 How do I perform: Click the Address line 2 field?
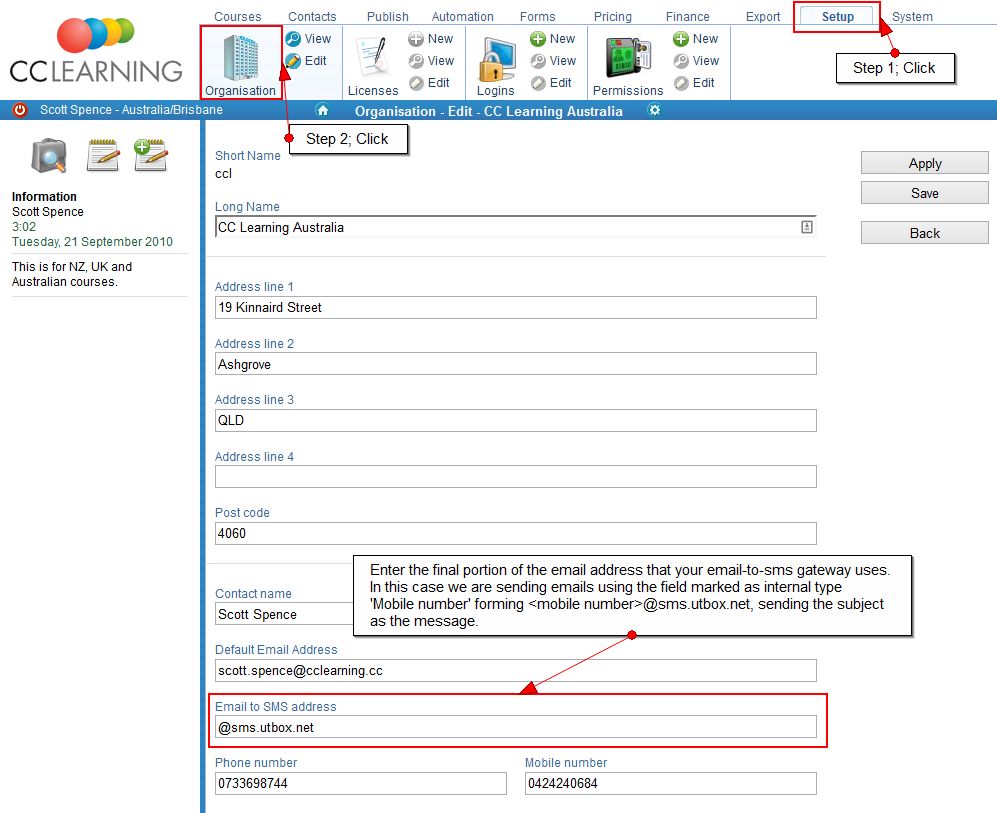[x=516, y=364]
